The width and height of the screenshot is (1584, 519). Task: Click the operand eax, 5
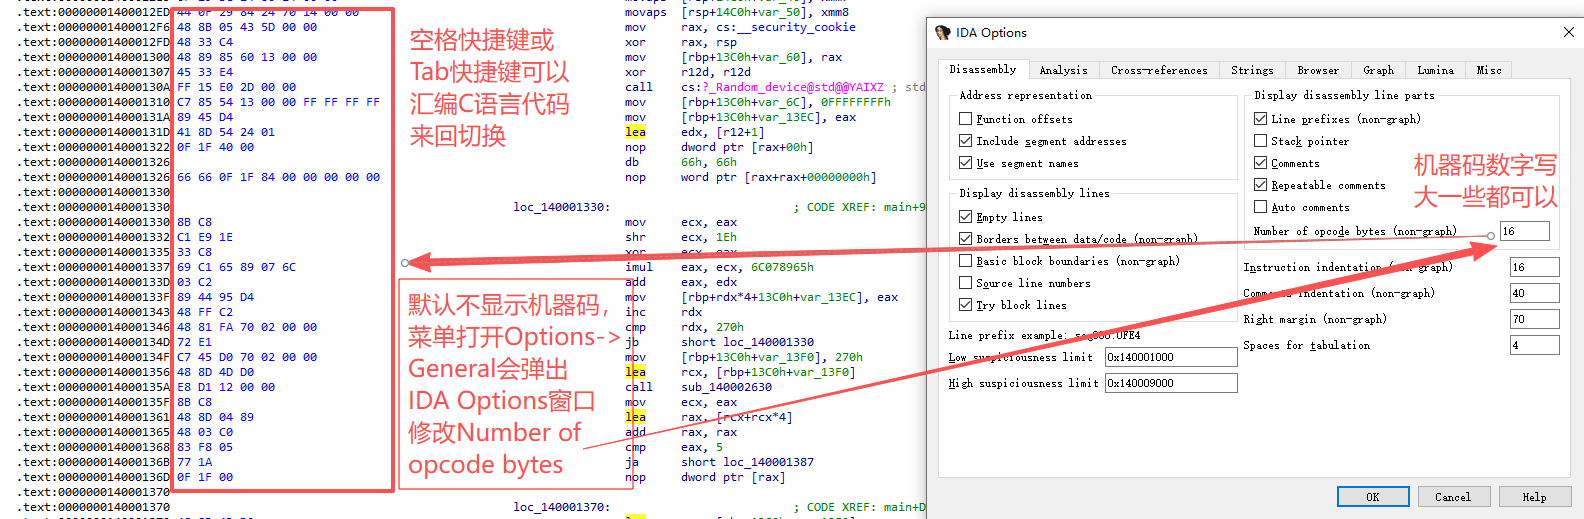702,447
